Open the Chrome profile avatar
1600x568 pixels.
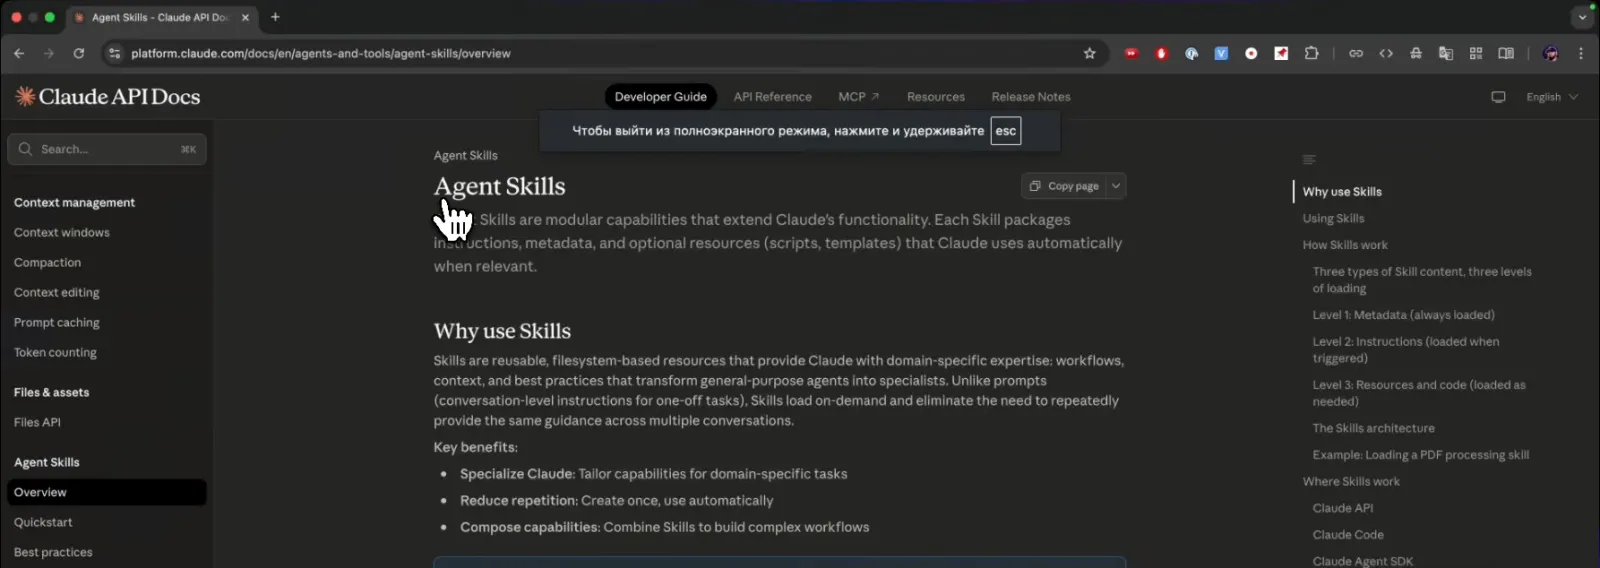click(x=1550, y=53)
